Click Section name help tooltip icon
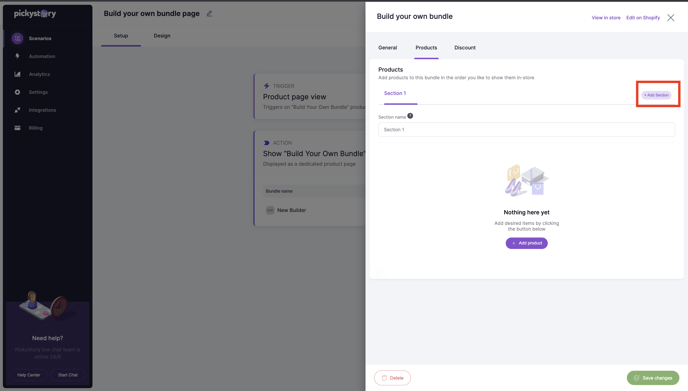The image size is (688, 391). coord(410,116)
